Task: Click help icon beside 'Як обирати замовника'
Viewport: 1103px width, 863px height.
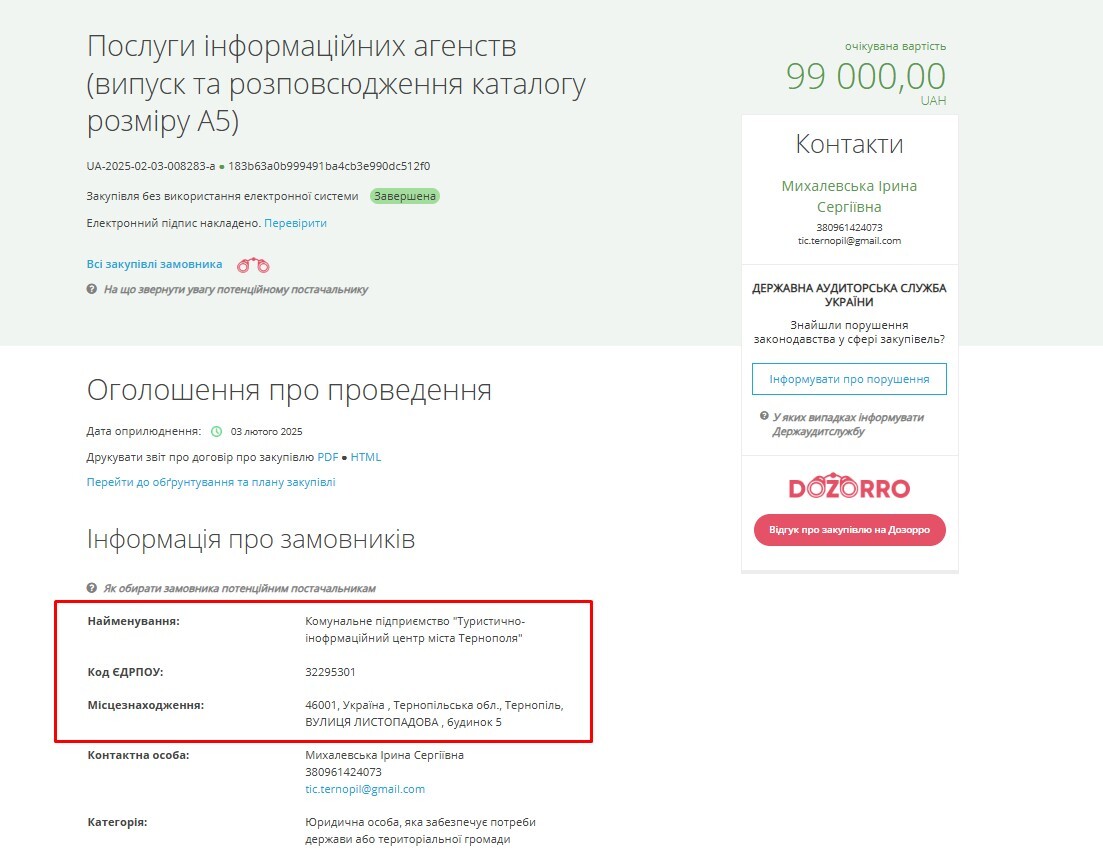Action: click(91, 588)
